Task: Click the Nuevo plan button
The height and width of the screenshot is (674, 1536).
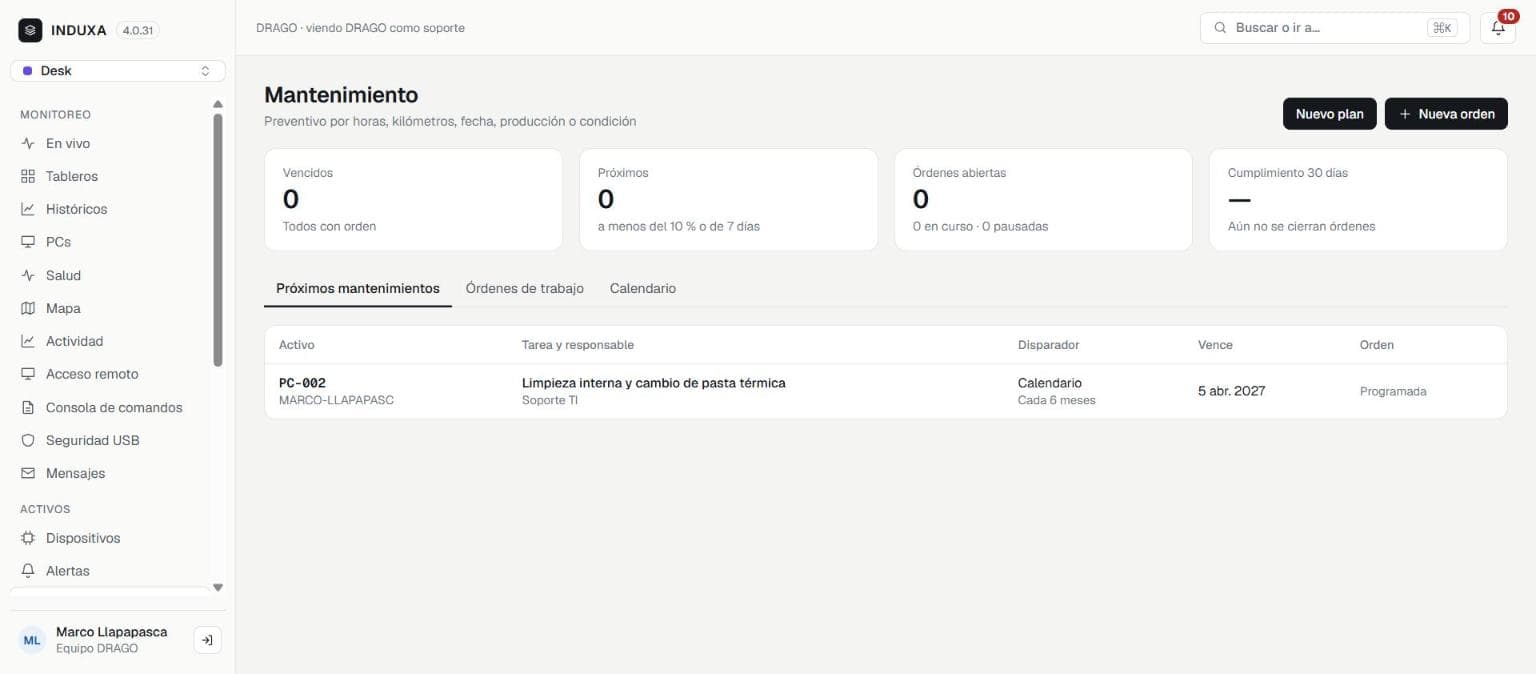Action: pyautogui.click(x=1330, y=114)
